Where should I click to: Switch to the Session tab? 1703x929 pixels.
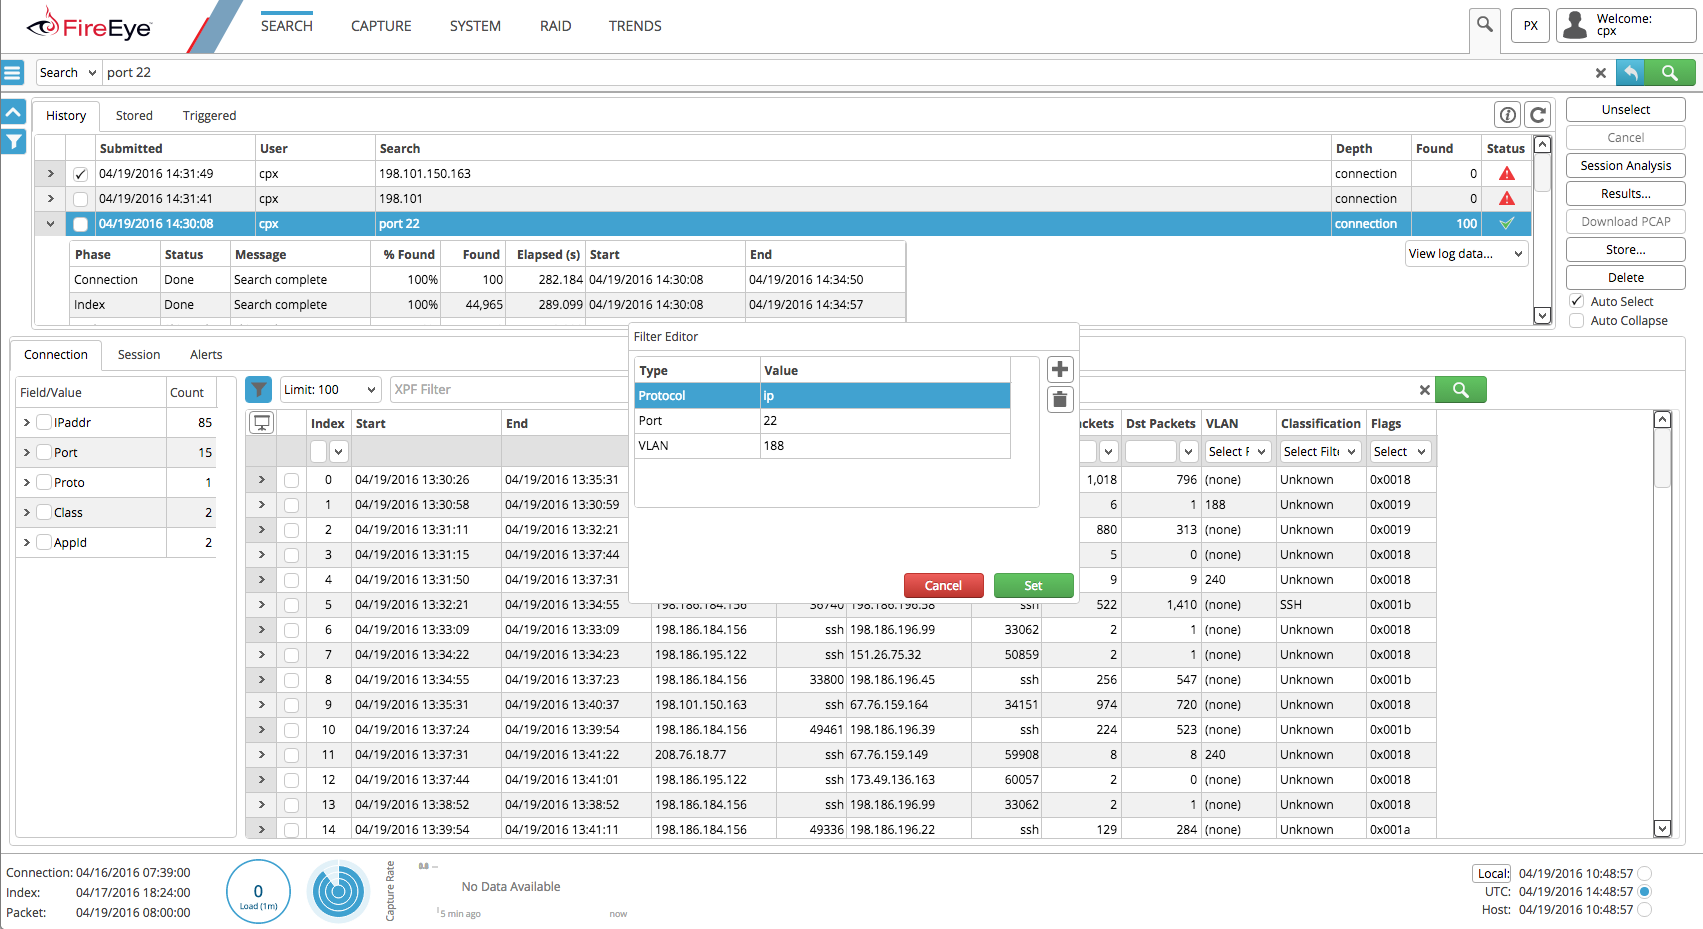(139, 355)
